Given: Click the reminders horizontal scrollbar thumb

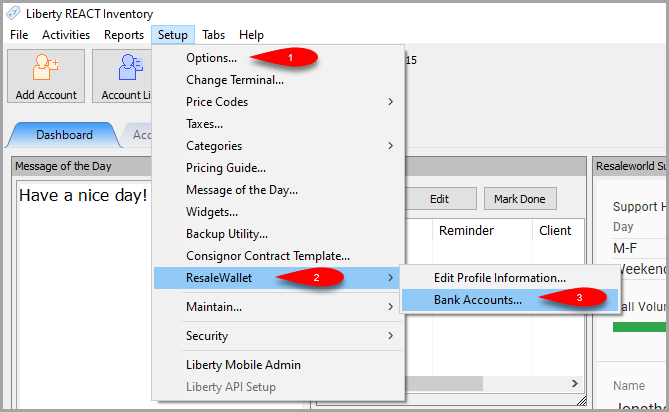Looking at the screenshot, I should (x=444, y=383).
